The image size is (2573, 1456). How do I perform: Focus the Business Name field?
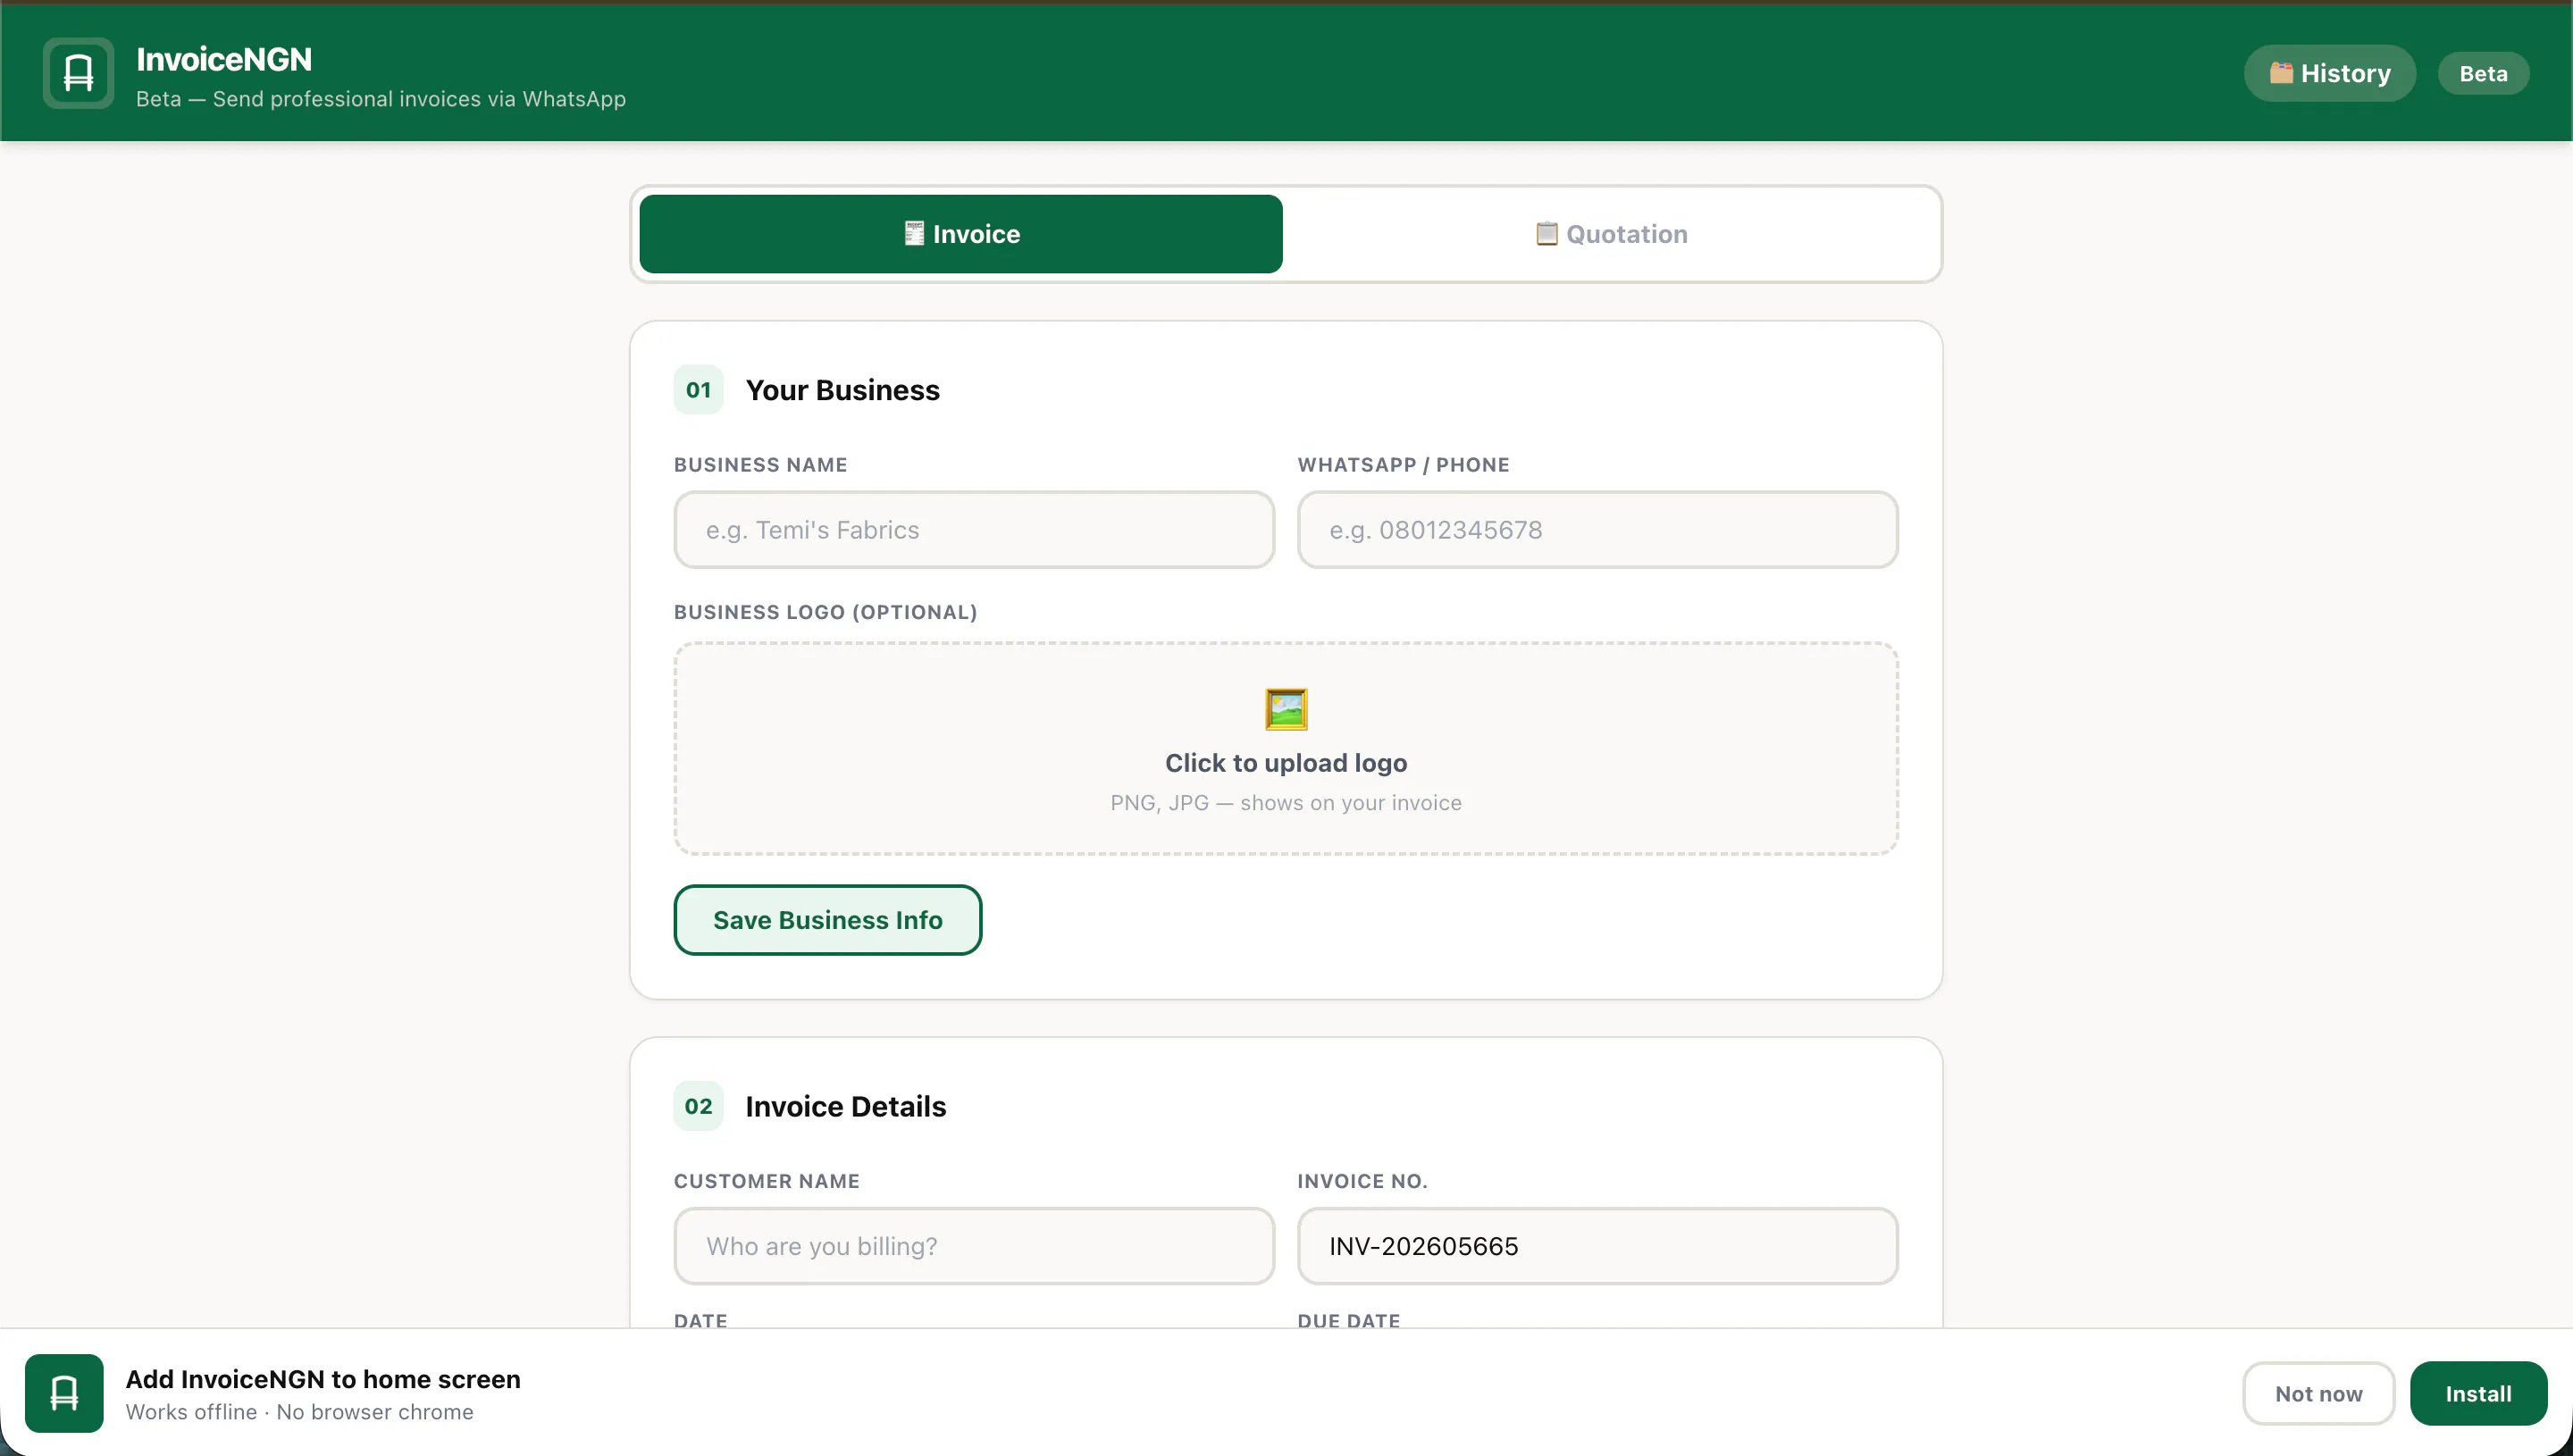[x=974, y=530]
